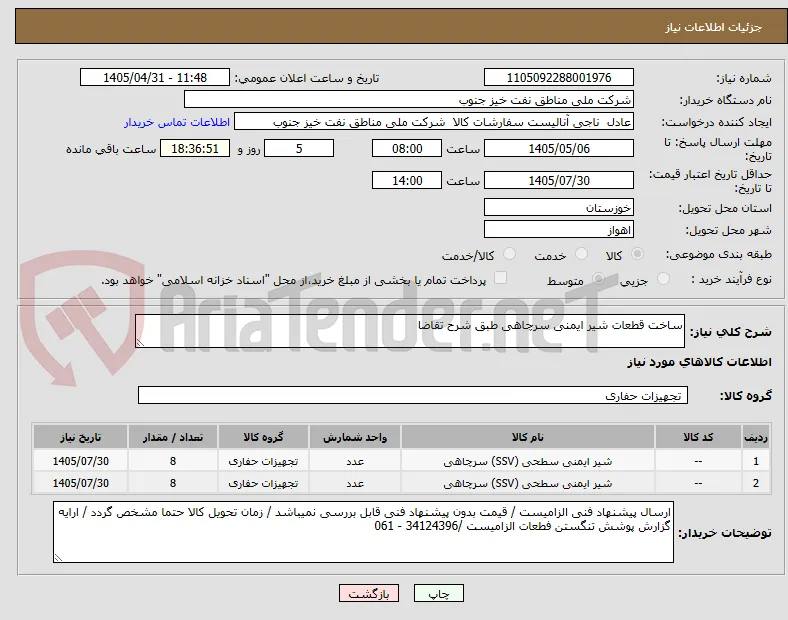Click the price validity date 1405/07/30 field
Viewport: 788px width, 620px height.
point(559,180)
